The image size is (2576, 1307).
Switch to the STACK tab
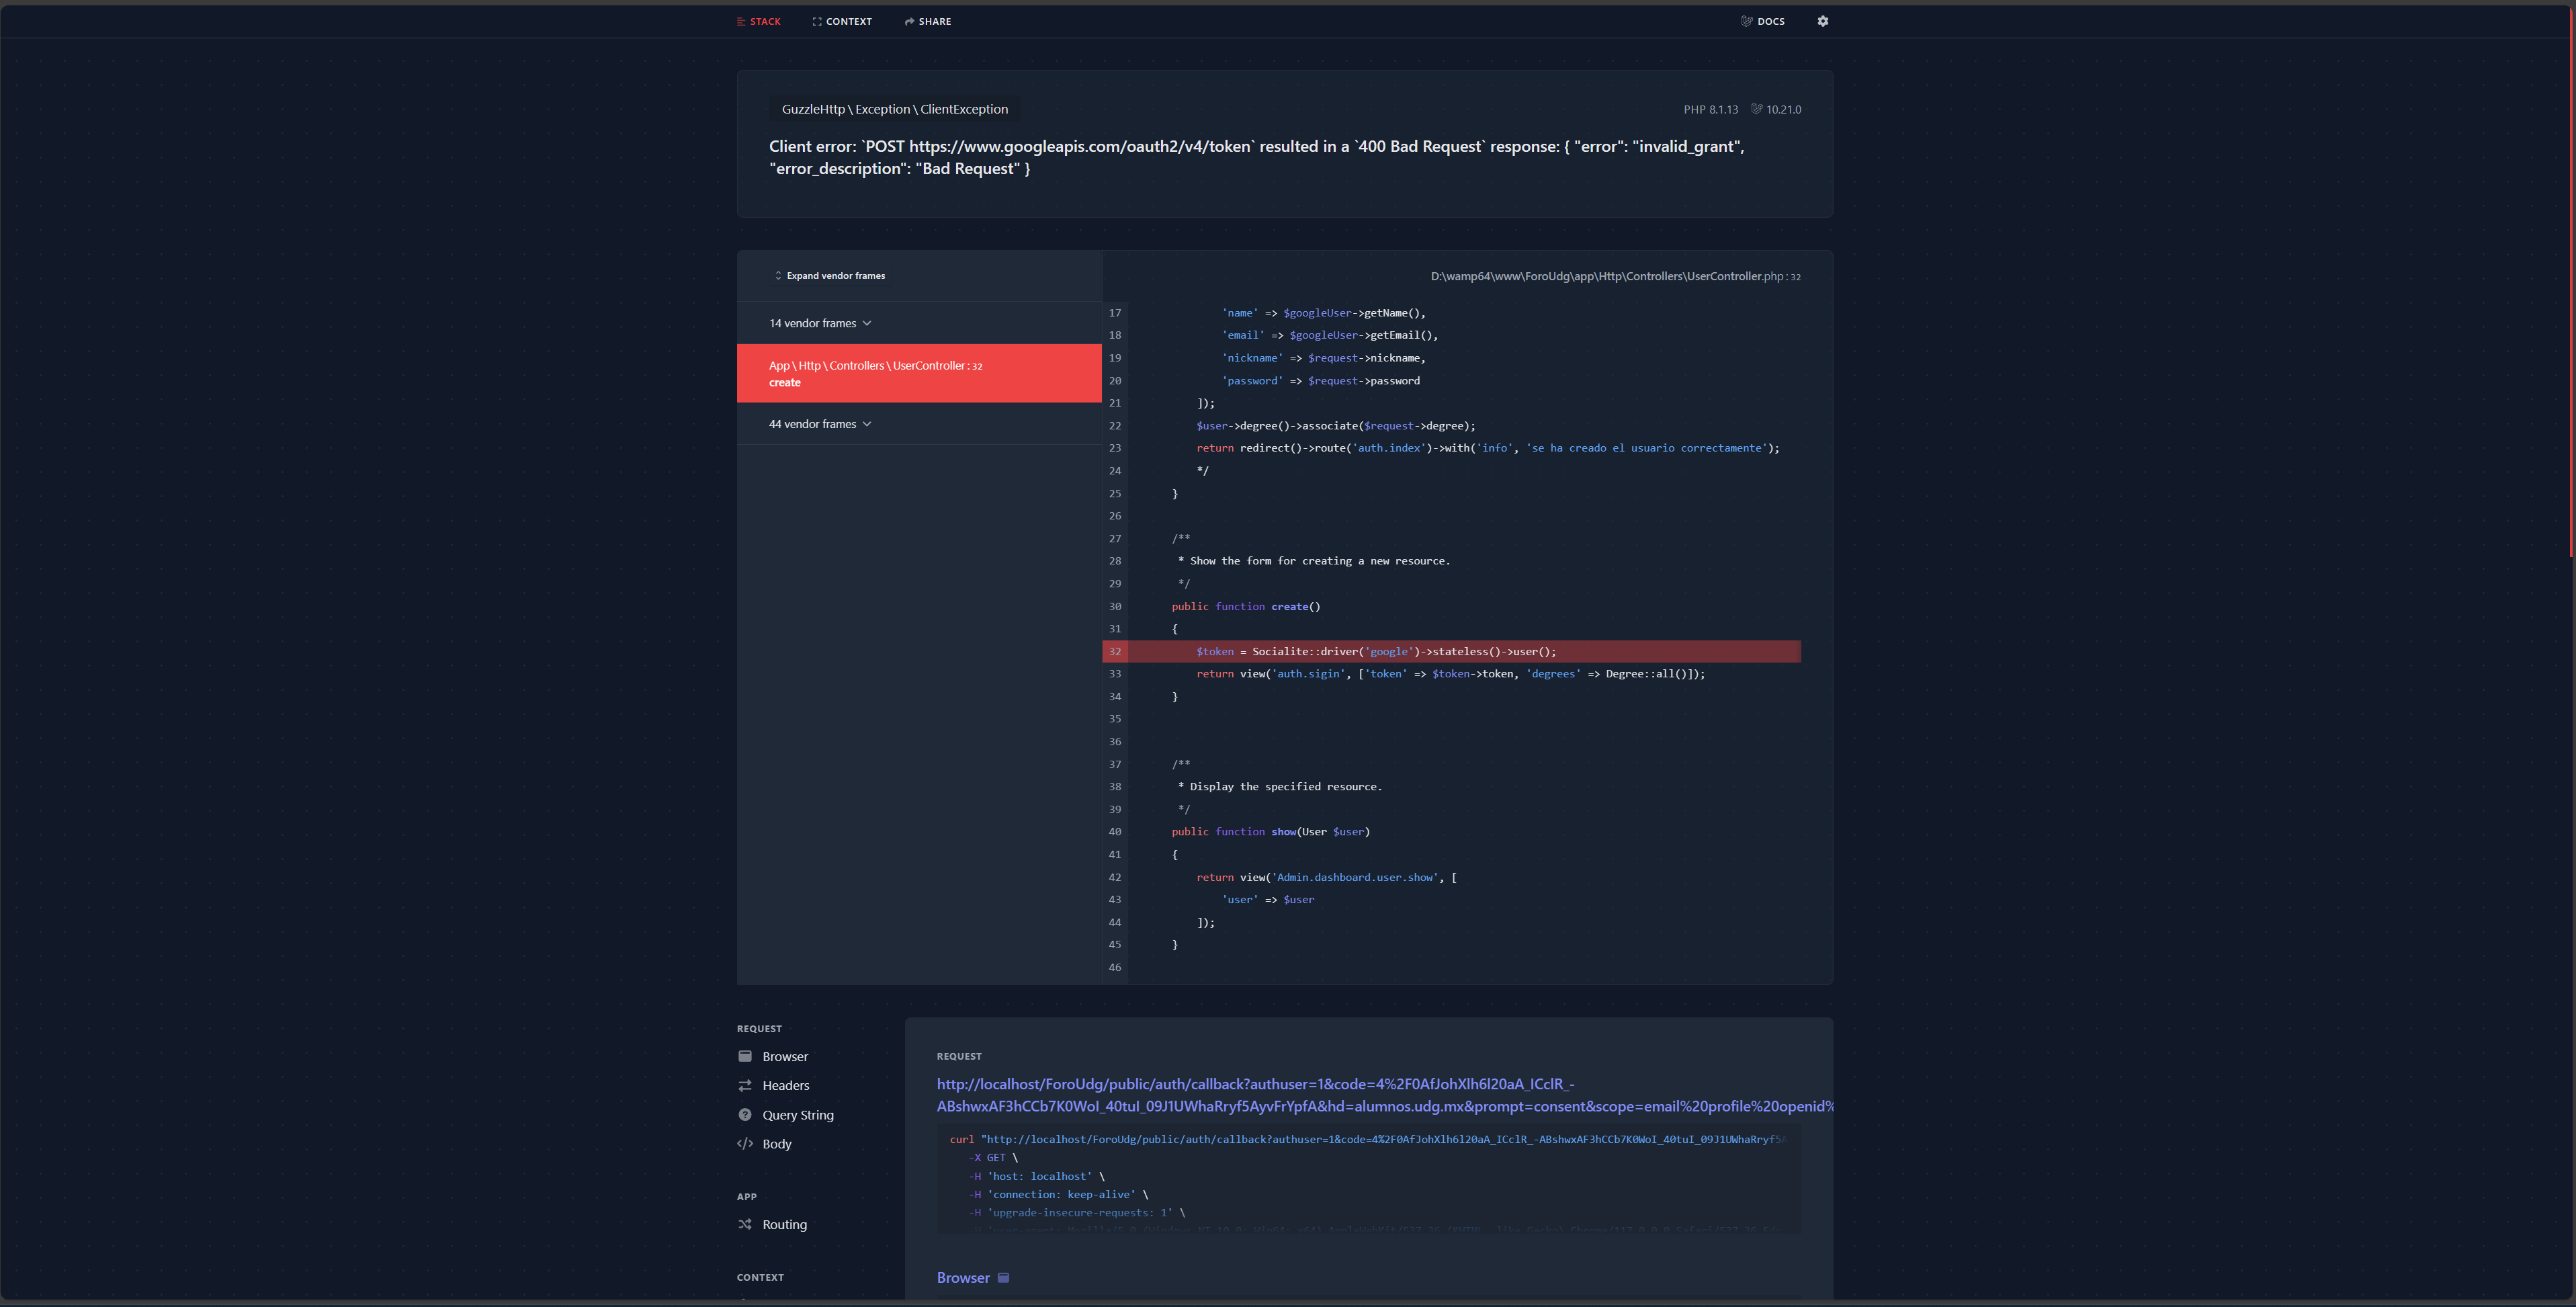(758, 21)
